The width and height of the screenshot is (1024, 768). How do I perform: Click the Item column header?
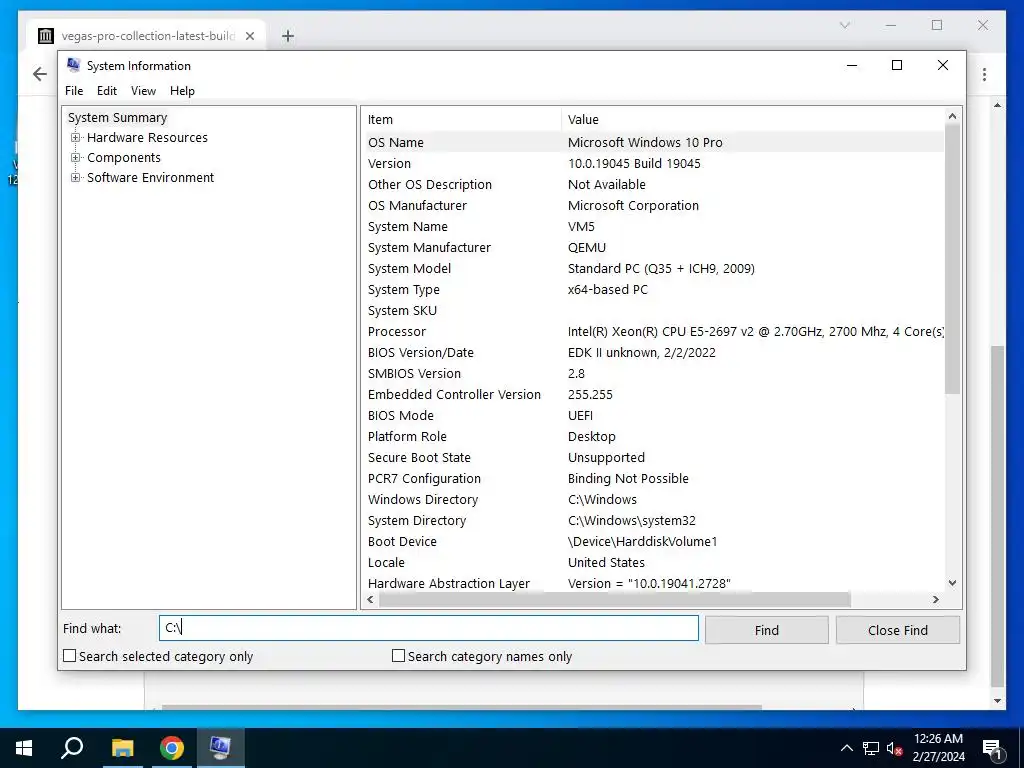pos(461,120)
